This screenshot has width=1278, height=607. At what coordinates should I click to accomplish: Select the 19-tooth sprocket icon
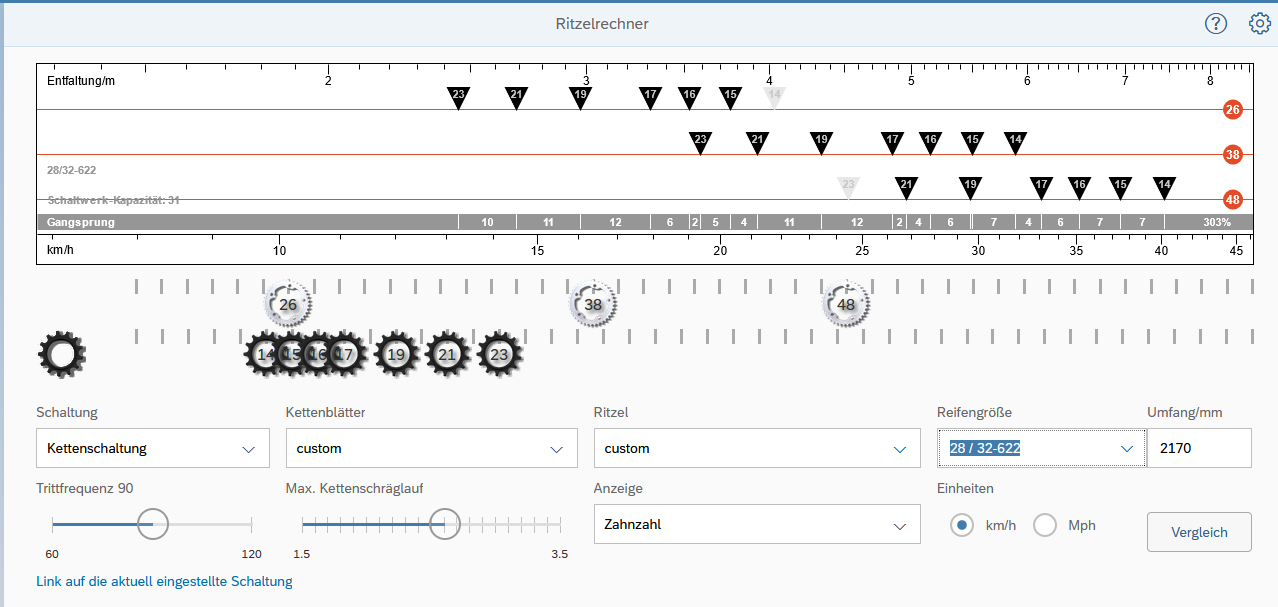click(397, 354)
